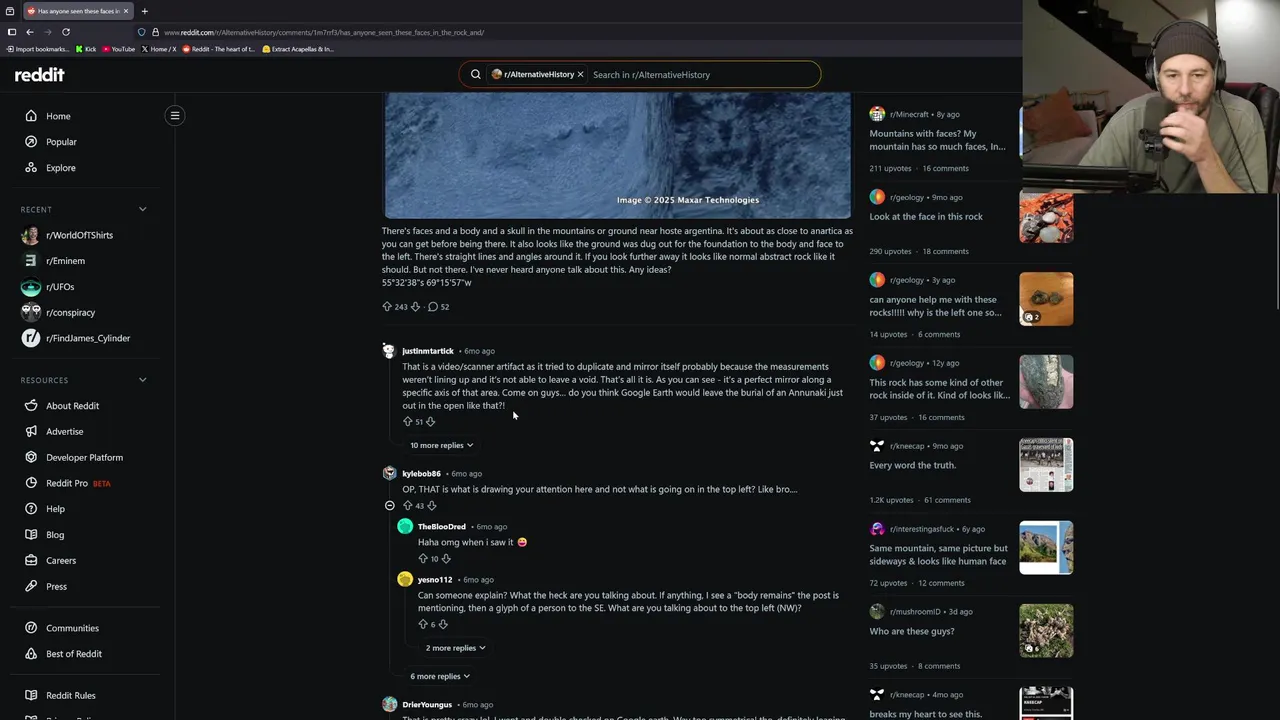Open TheBlooDred's profile
1280x720 pixels.
[441, 527]
